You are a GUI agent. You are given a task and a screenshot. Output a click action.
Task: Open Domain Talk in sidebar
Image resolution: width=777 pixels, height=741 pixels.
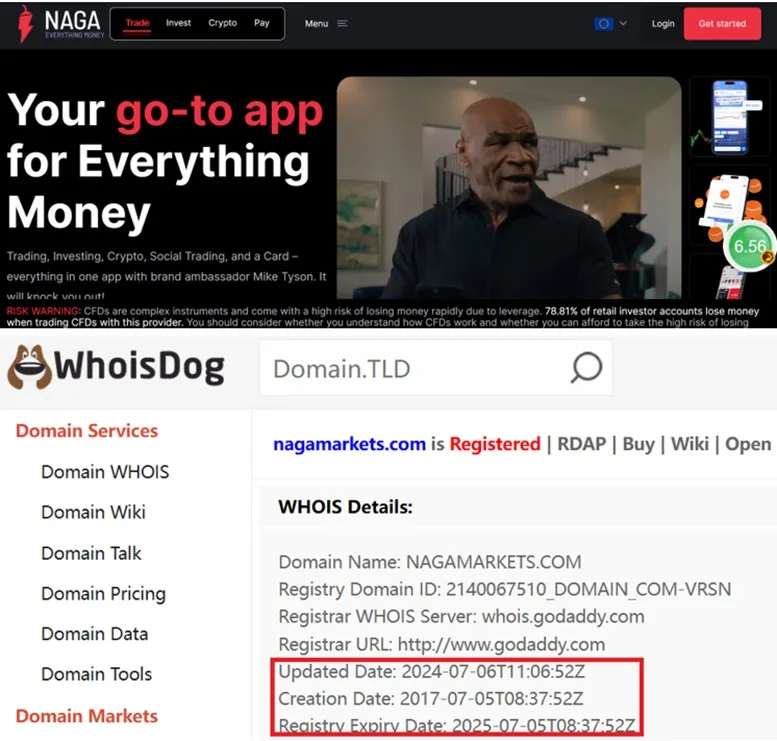(x=91, y=553)
